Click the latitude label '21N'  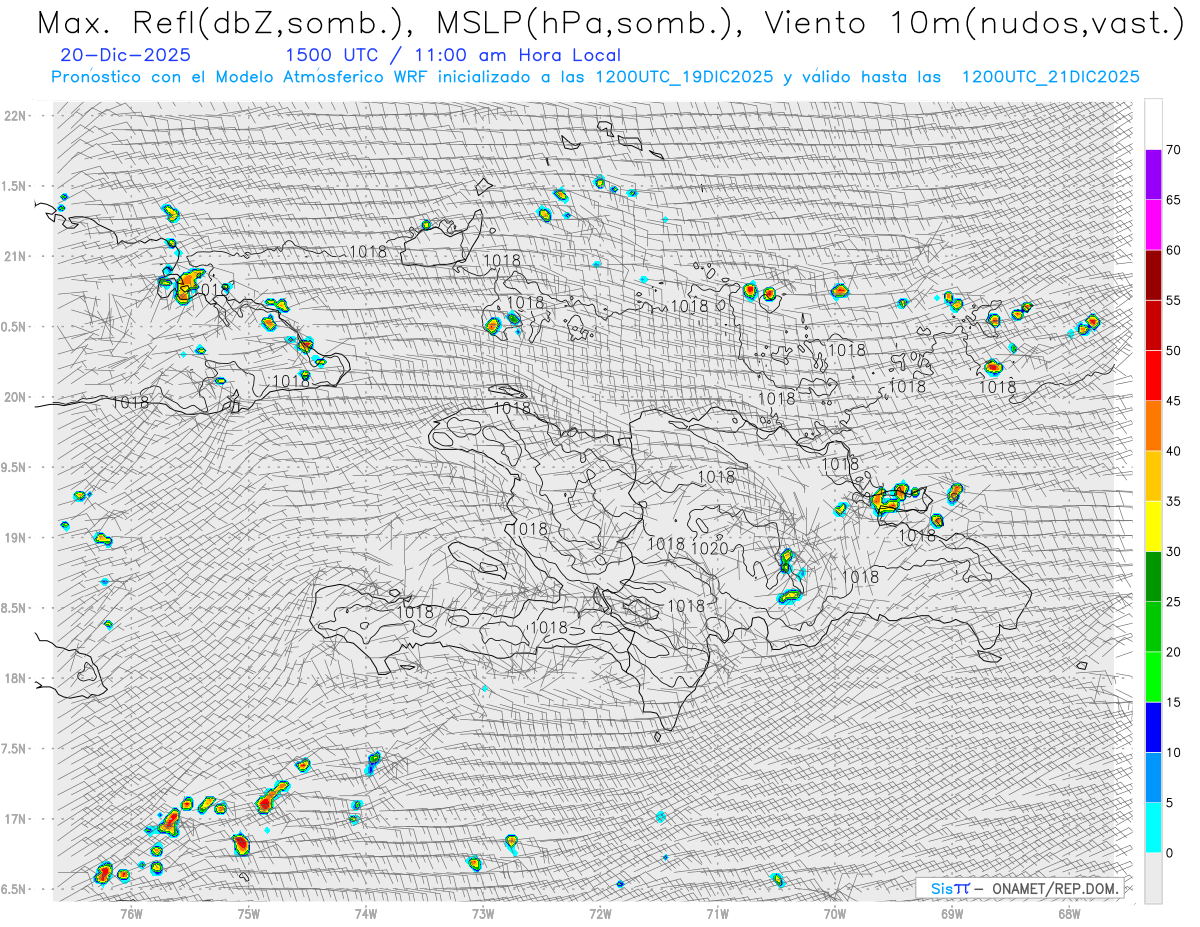point(16,256)
